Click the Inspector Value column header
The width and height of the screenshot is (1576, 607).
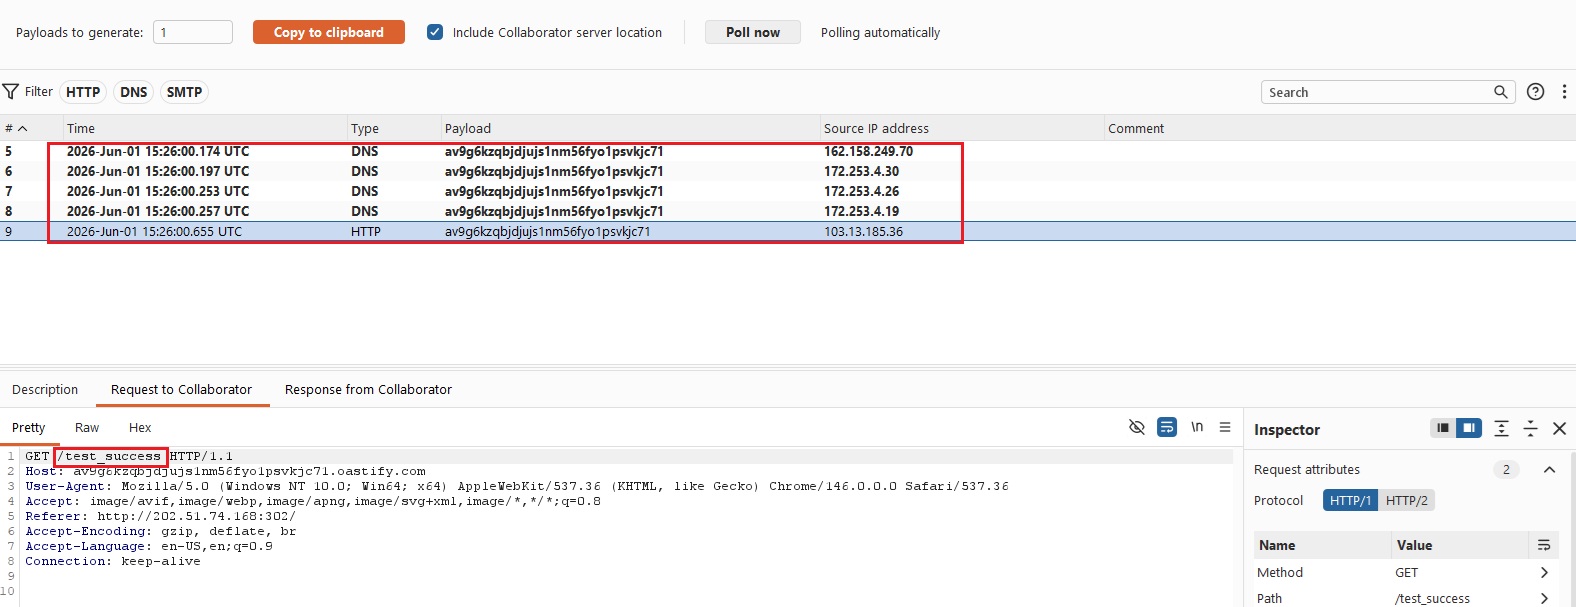(x=1461, y=545)
